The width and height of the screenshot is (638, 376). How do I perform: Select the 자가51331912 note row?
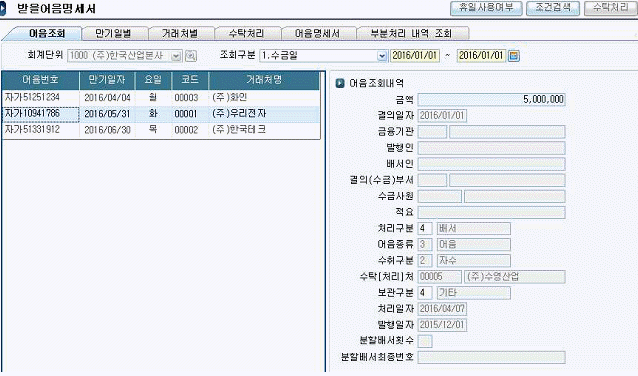tap(161, 130)
